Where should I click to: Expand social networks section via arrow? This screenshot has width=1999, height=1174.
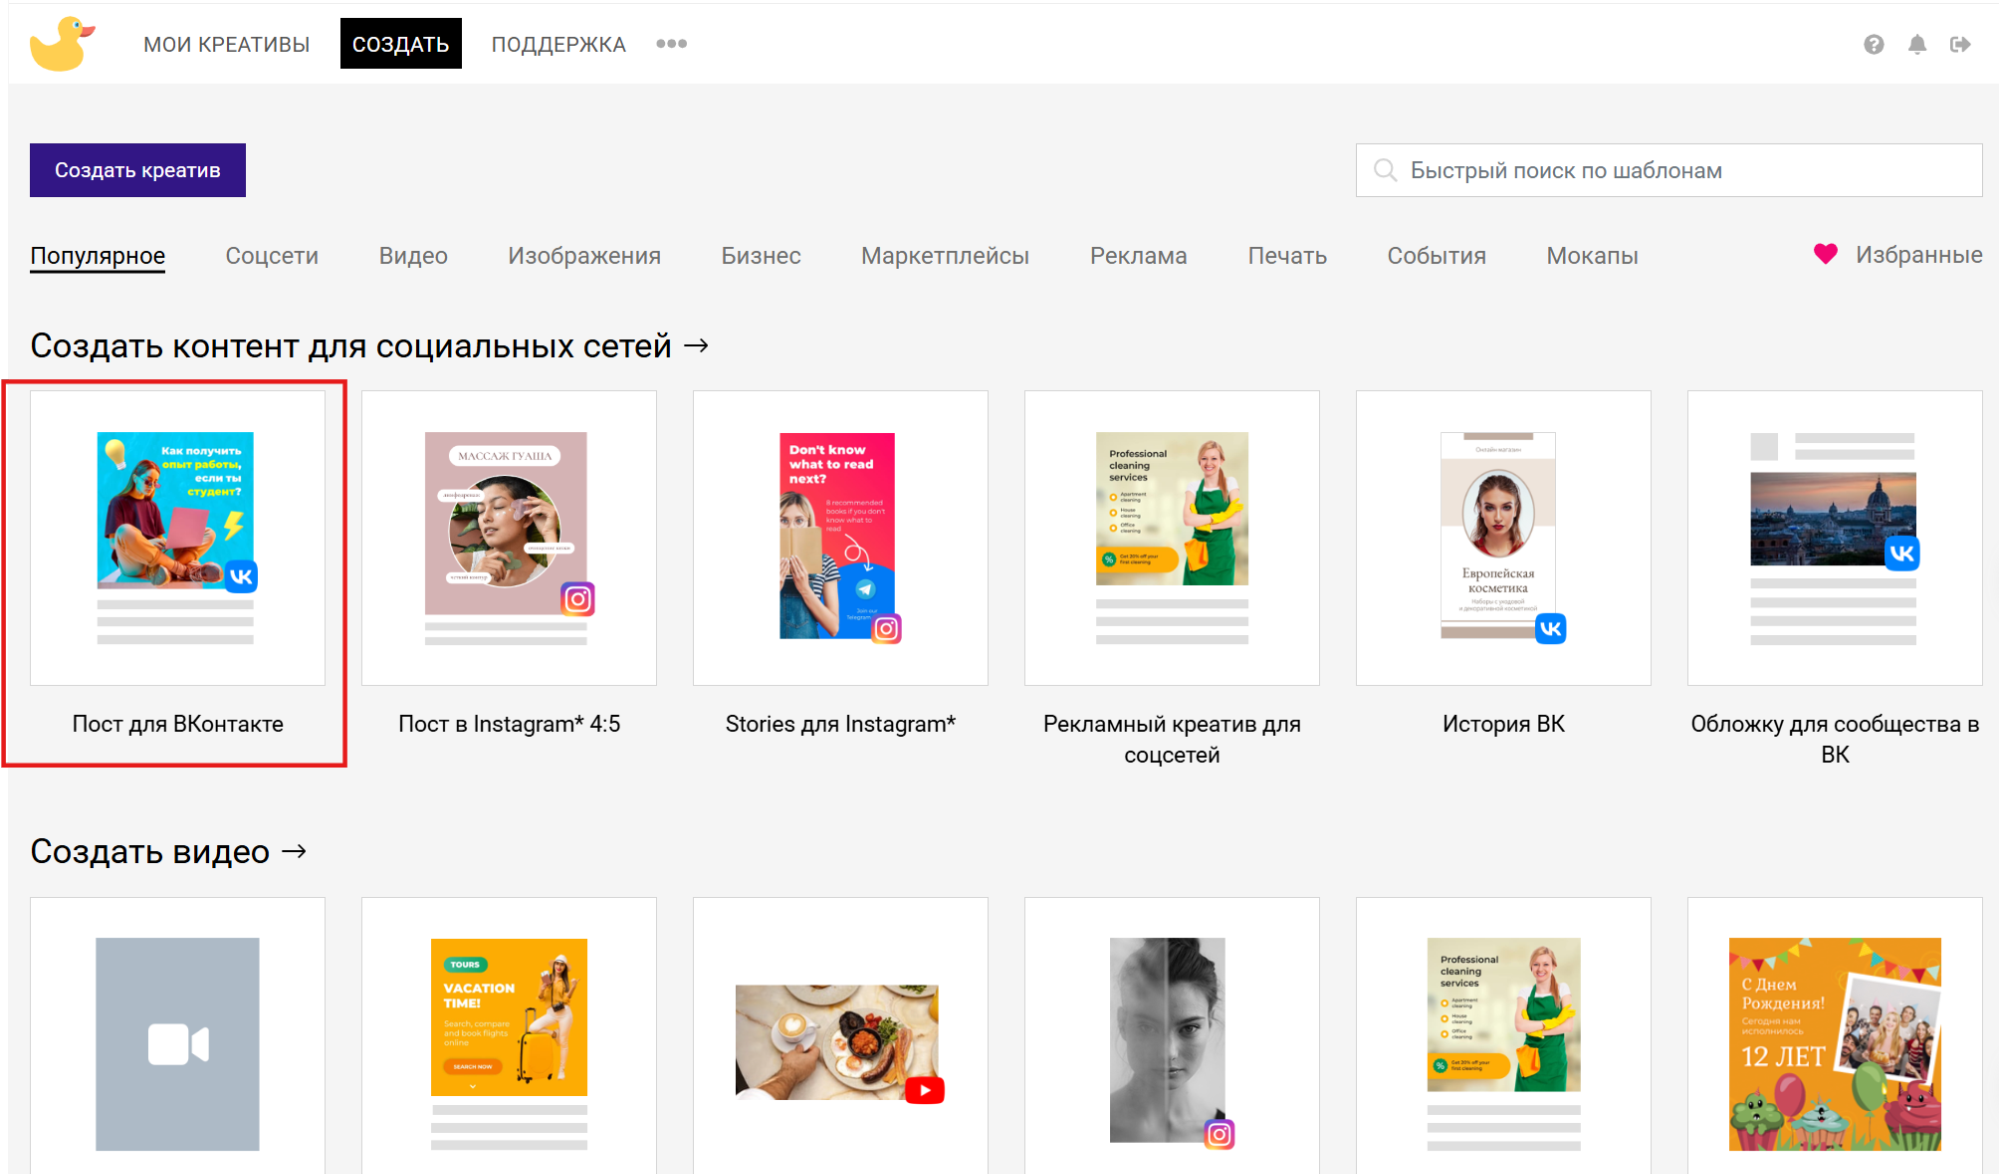tap(697, 346)
